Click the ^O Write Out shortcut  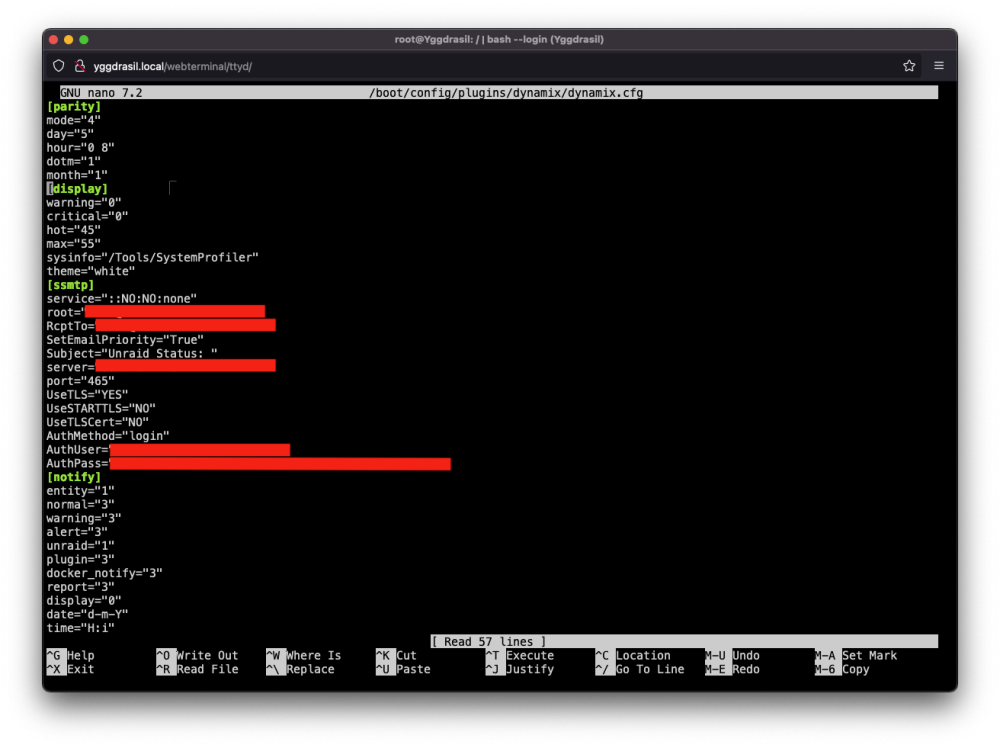[198, 656]
